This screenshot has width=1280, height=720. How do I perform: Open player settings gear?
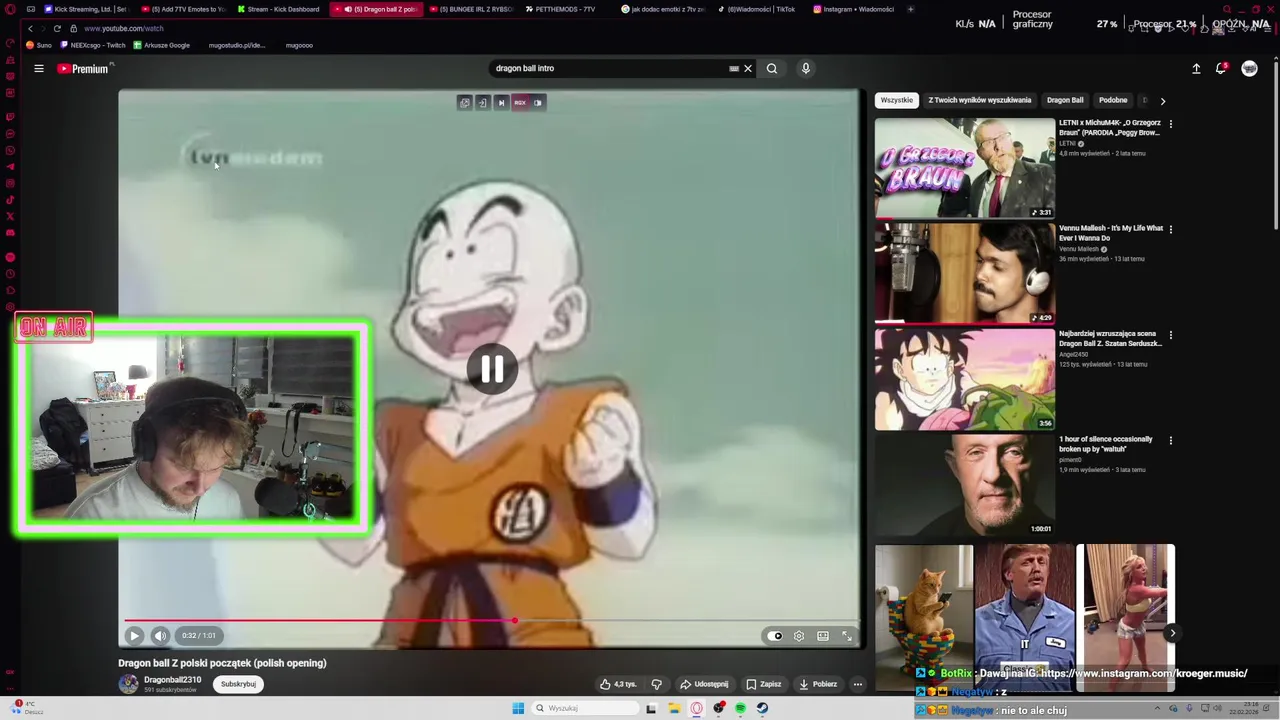click(x=799, y=636)
